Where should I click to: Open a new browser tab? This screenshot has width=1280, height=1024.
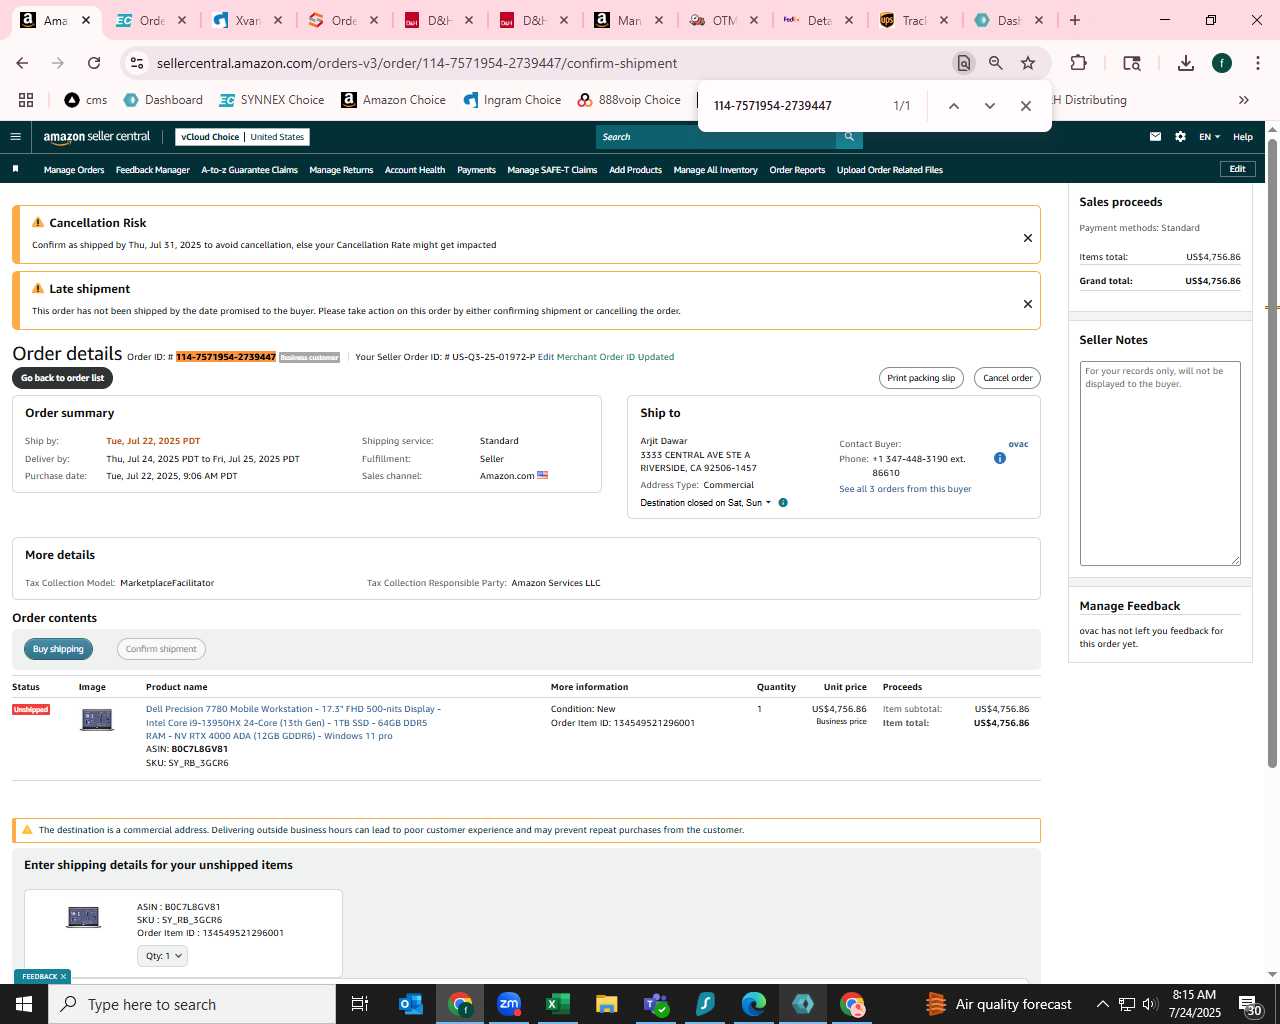pos(1075,20)
